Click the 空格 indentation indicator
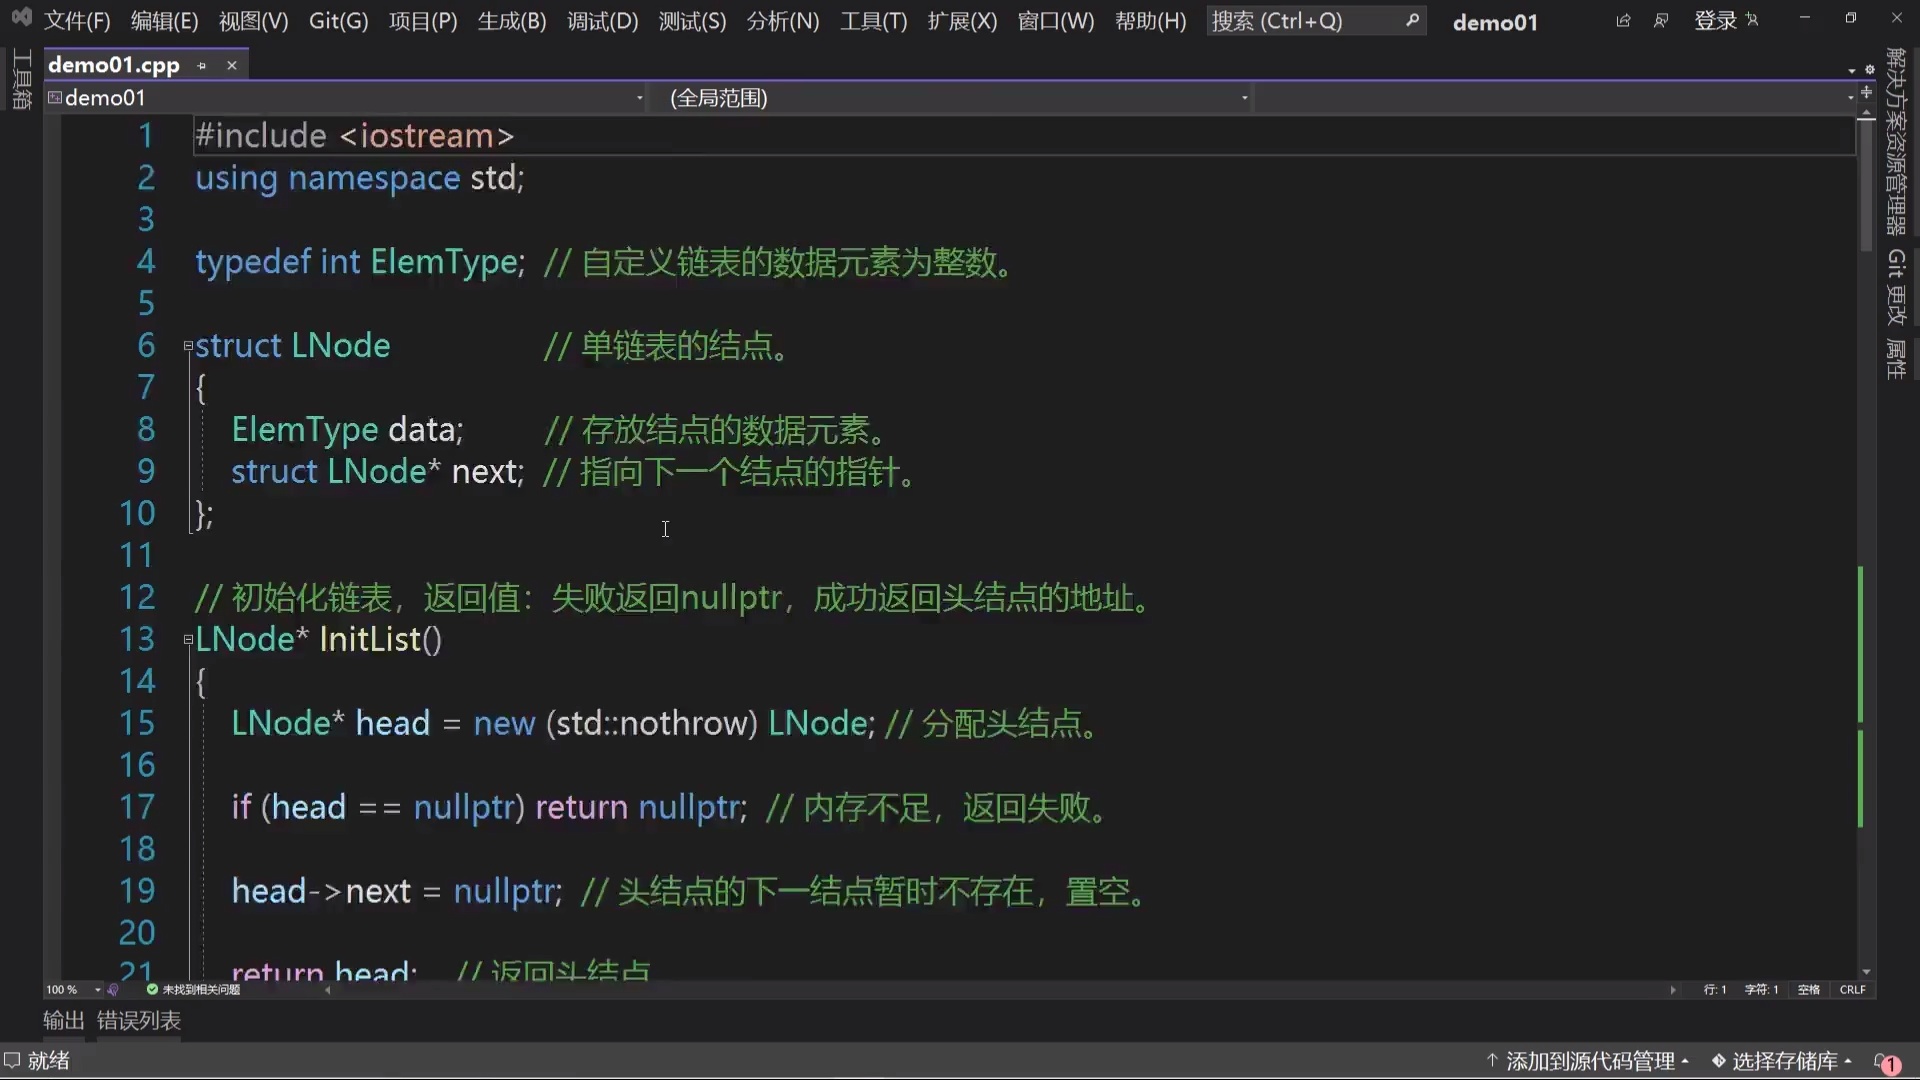Image resolution: width=1920 pixels, height=1080 pixels. click(x=1808, y=990)
